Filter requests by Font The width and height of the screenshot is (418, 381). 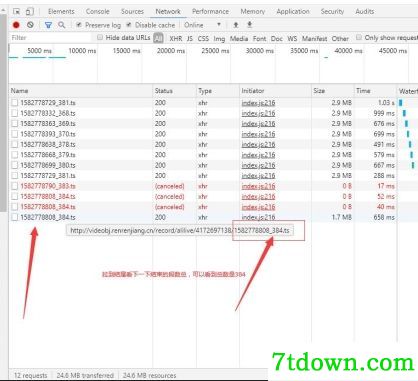pyautogui.click(x=259, y=39)
